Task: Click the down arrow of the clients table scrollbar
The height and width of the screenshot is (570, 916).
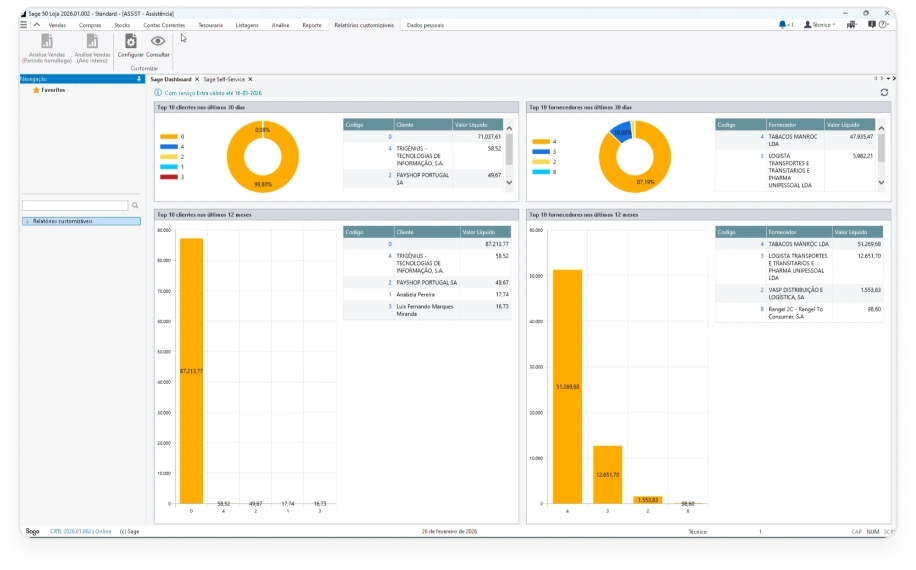Action: 509,183
